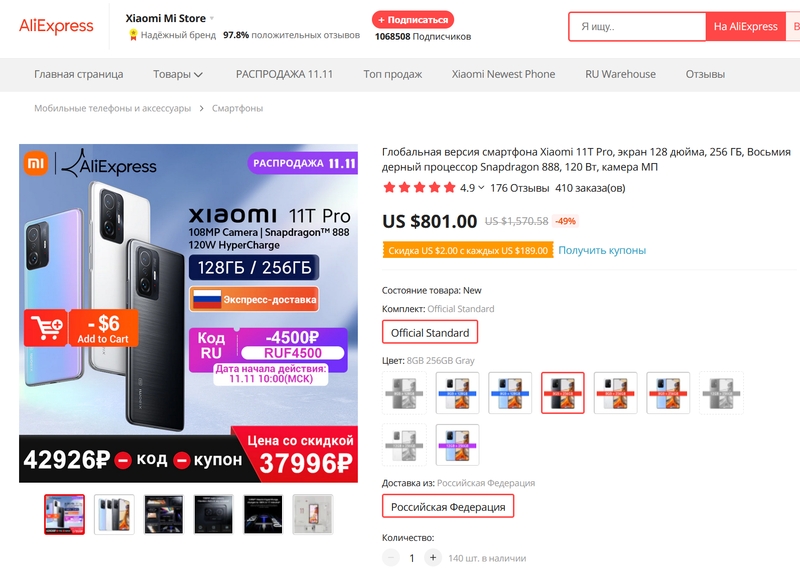This screenshot has width=800, height=574.
Task: Open the camera close-up thumbnail
Action: pyautogui.click(x=163, y=514)
